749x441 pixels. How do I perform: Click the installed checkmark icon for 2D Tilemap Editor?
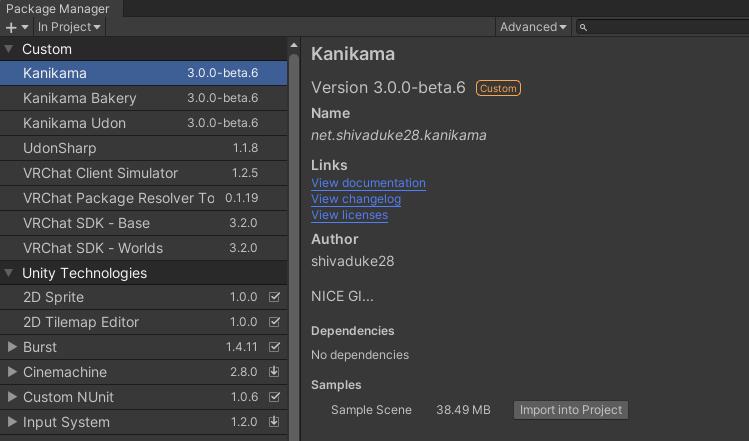click(274, 322)
